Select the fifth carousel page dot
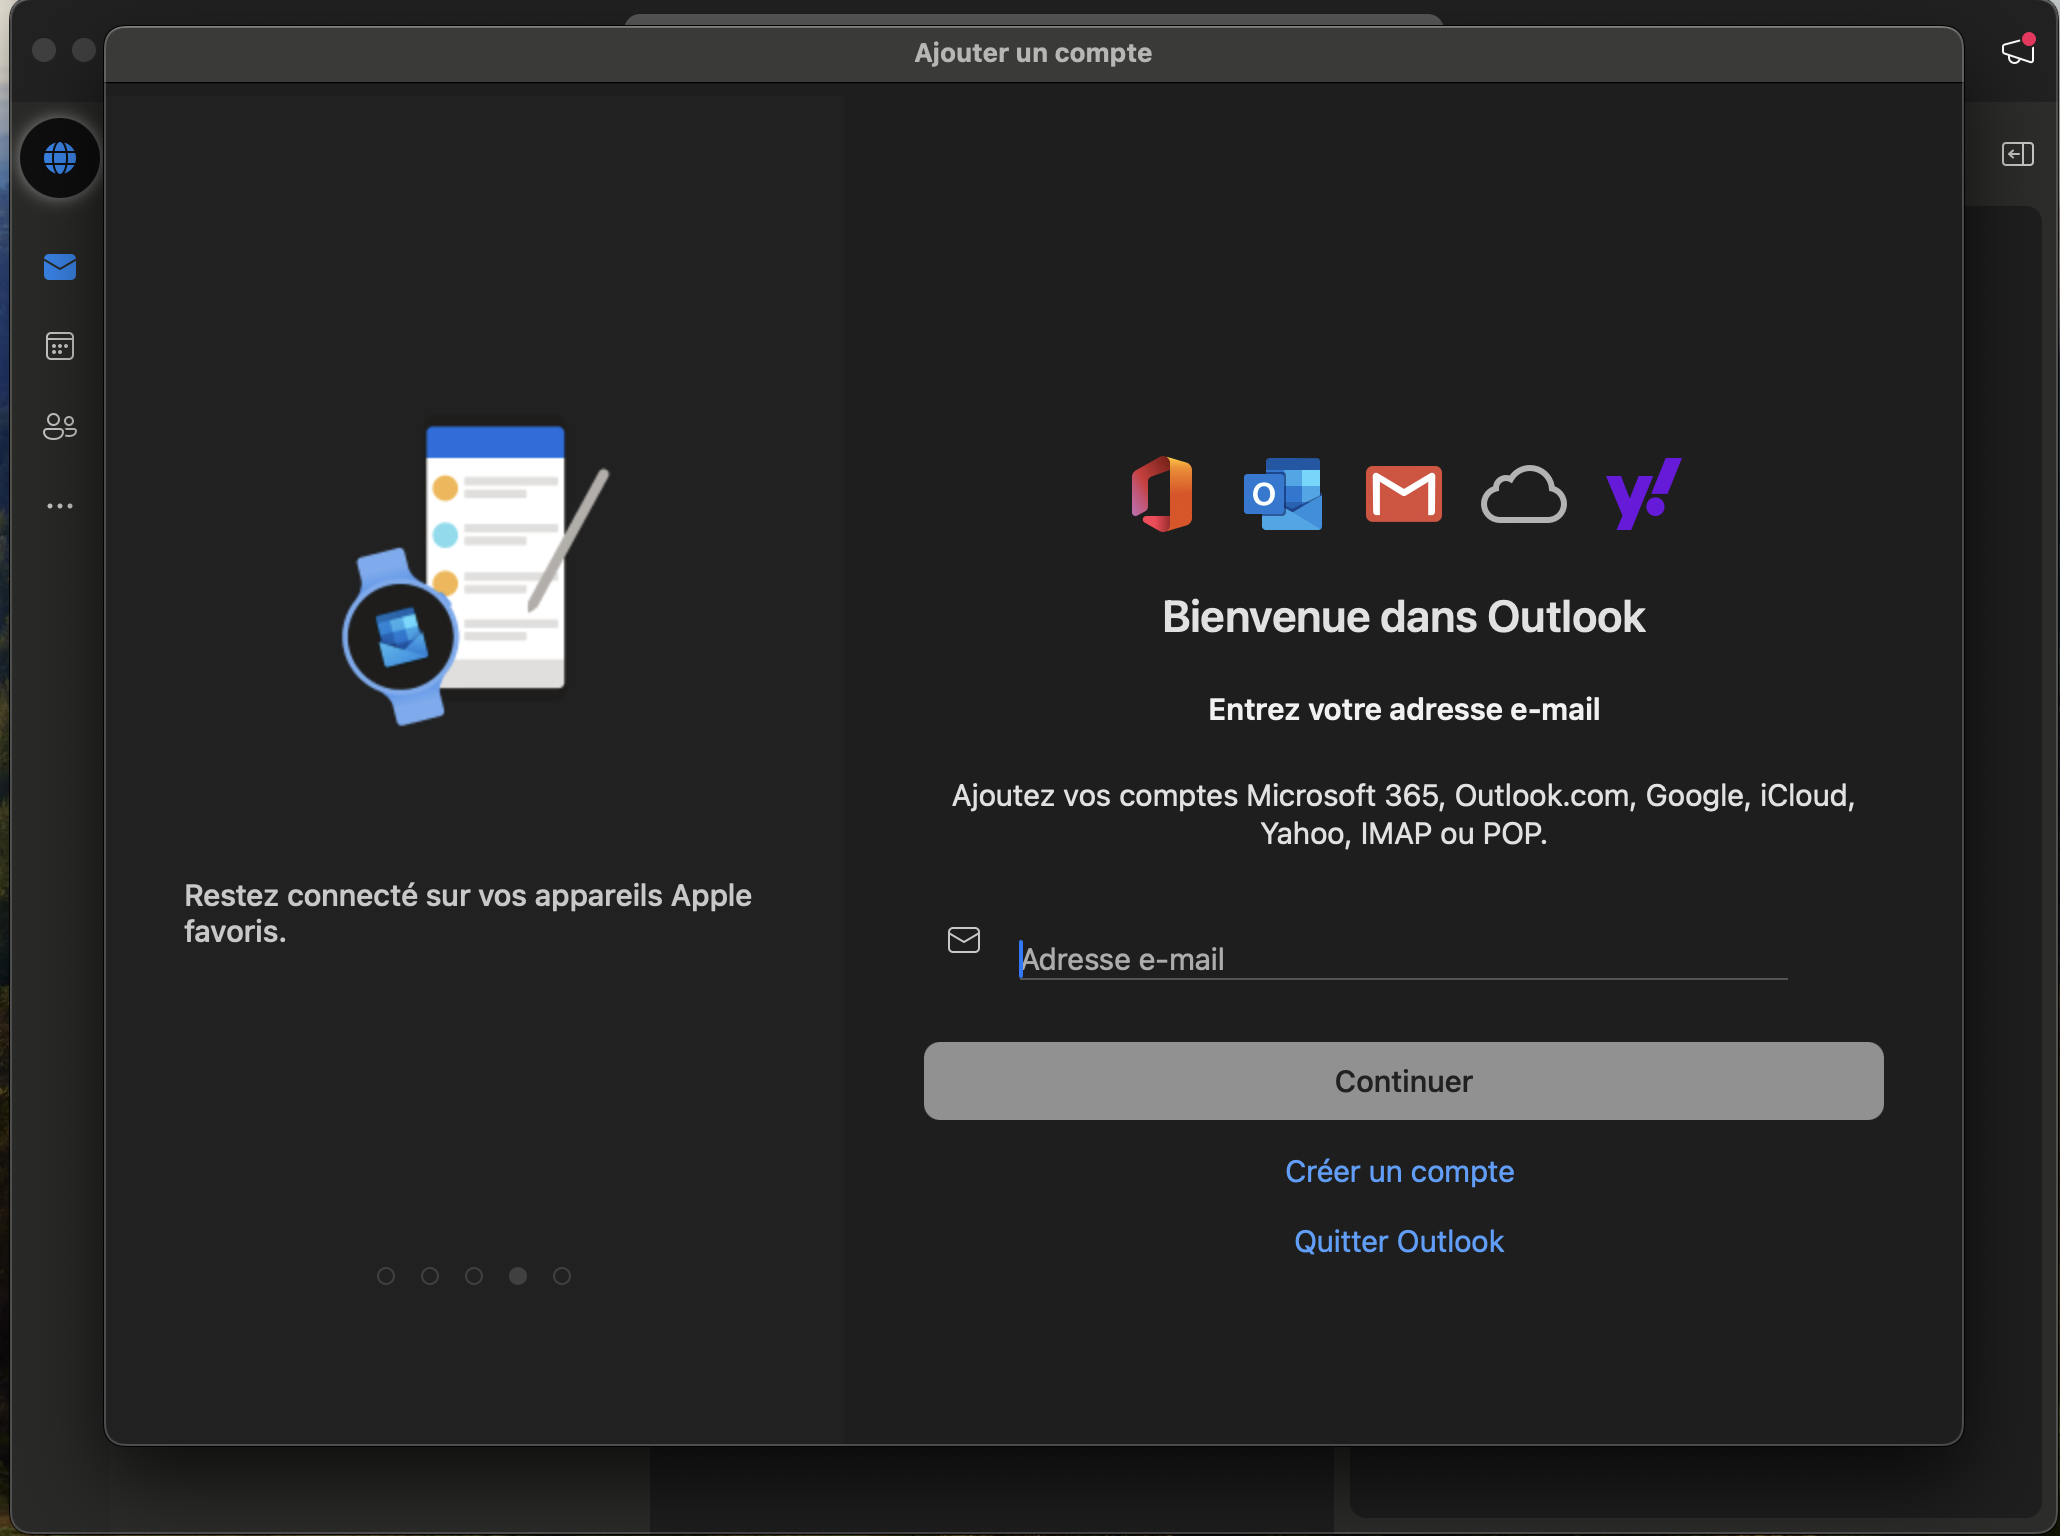The height and width of the screenshot is (1536, 2060). [x=562, y=1276]
